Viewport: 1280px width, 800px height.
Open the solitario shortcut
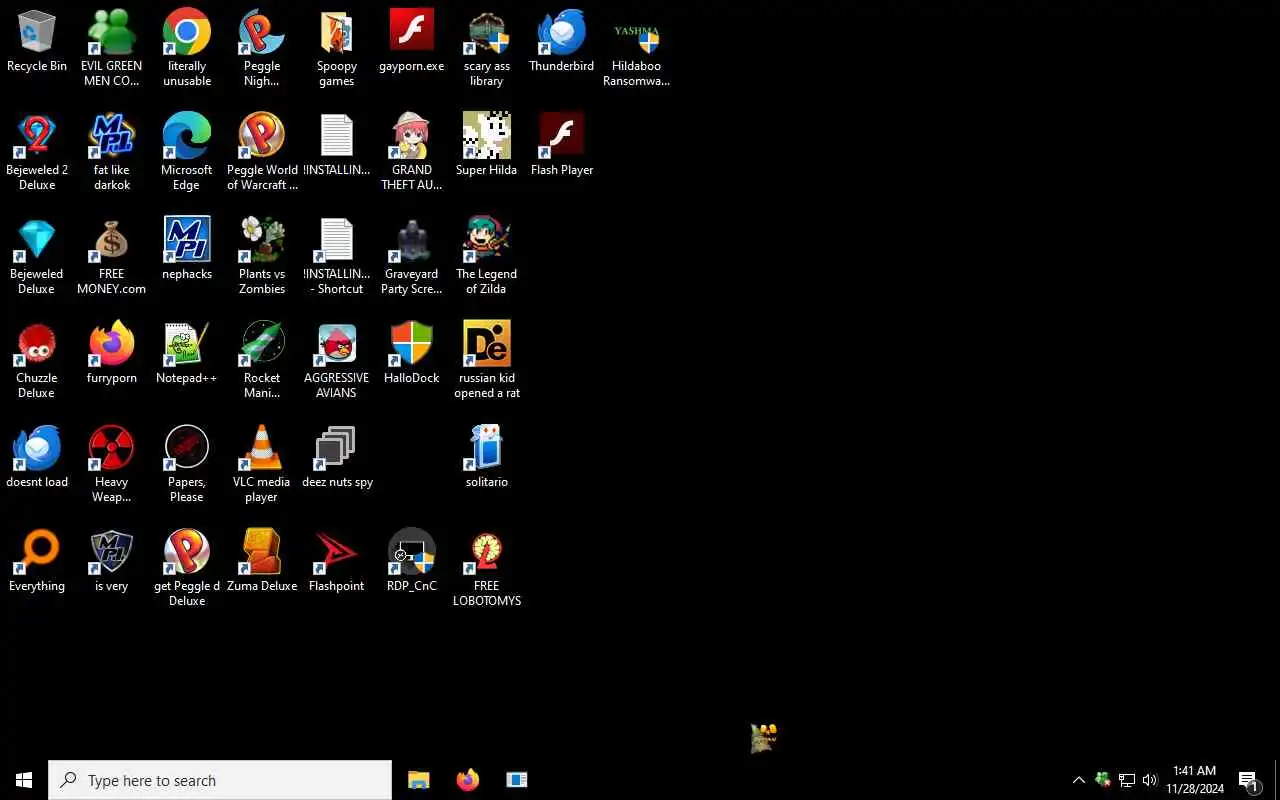pyautogui.click(x=487, y=458)
